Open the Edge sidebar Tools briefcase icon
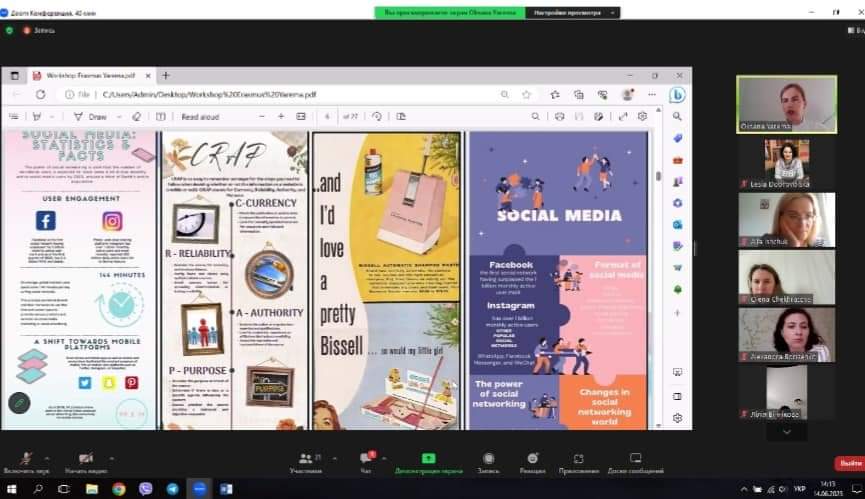This screenshot has height=499, width=865. tap(677, 160)
